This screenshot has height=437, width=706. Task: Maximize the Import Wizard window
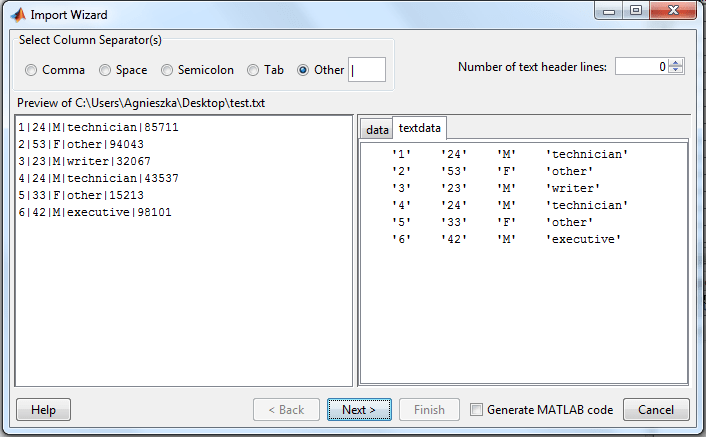(636, 11)
